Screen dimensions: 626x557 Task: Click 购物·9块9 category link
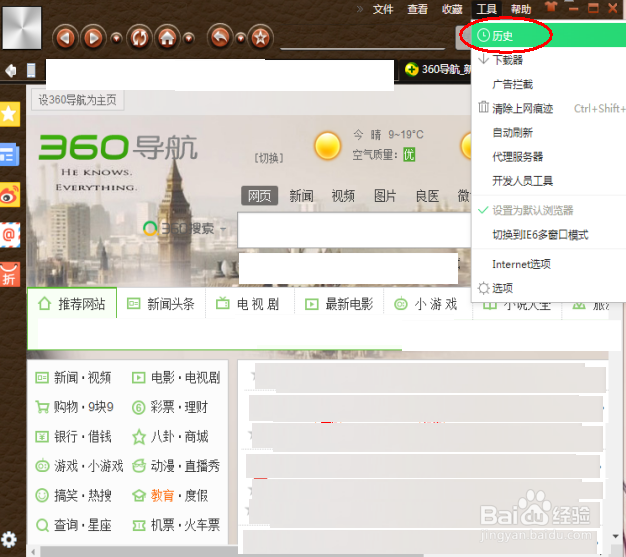point(75,407)
